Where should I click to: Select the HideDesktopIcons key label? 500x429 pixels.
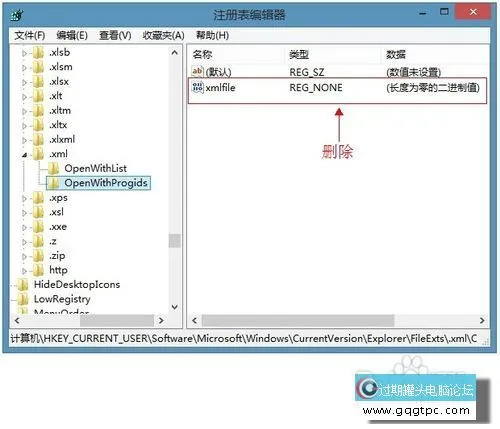tap(77, 285)
